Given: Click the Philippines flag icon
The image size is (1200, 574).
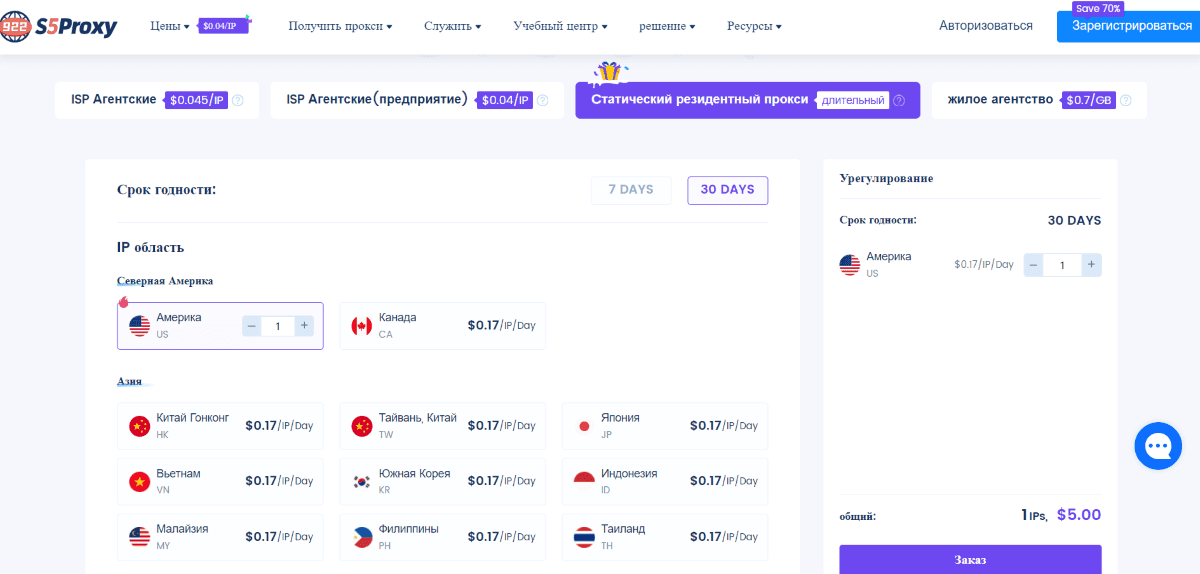Looking at the screenshot, I should [x=362, y=538].
